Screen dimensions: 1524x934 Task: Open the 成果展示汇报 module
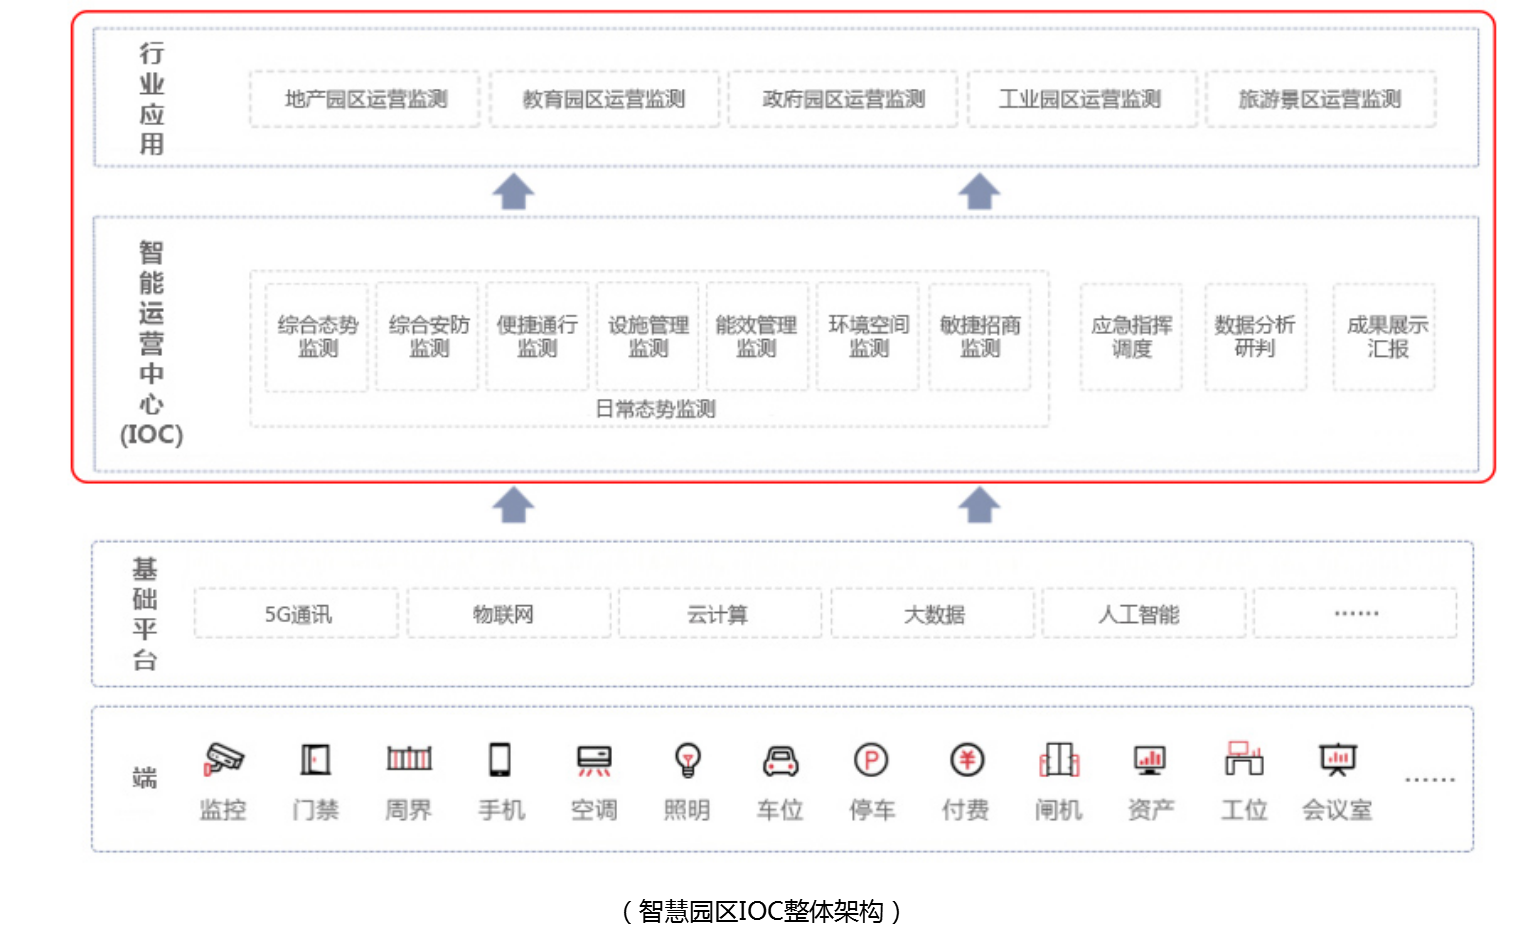tap(1385, 337)
